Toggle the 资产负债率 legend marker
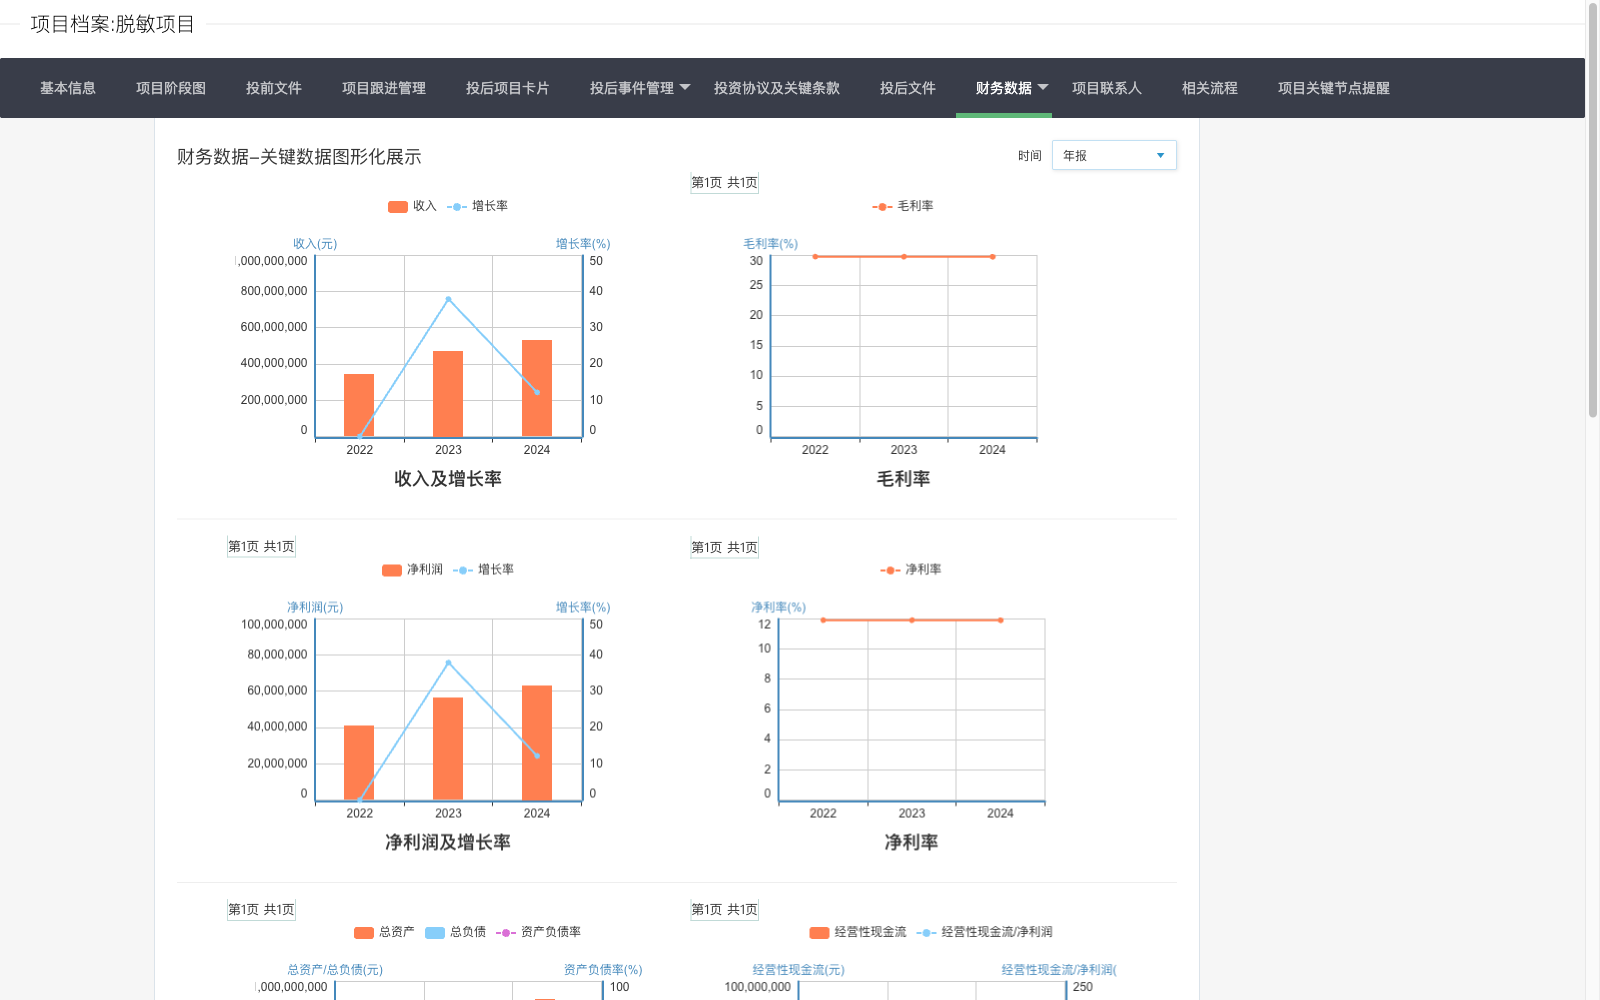Screen dimensions: 1600x1000 click(x=506, y=933)
